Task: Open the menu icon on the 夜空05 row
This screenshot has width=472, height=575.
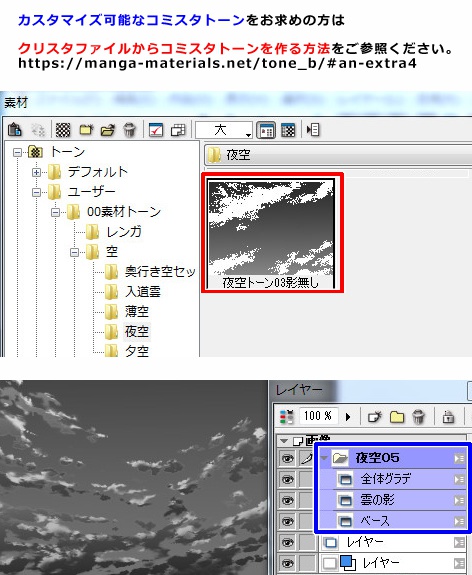Action: (459, 458)
